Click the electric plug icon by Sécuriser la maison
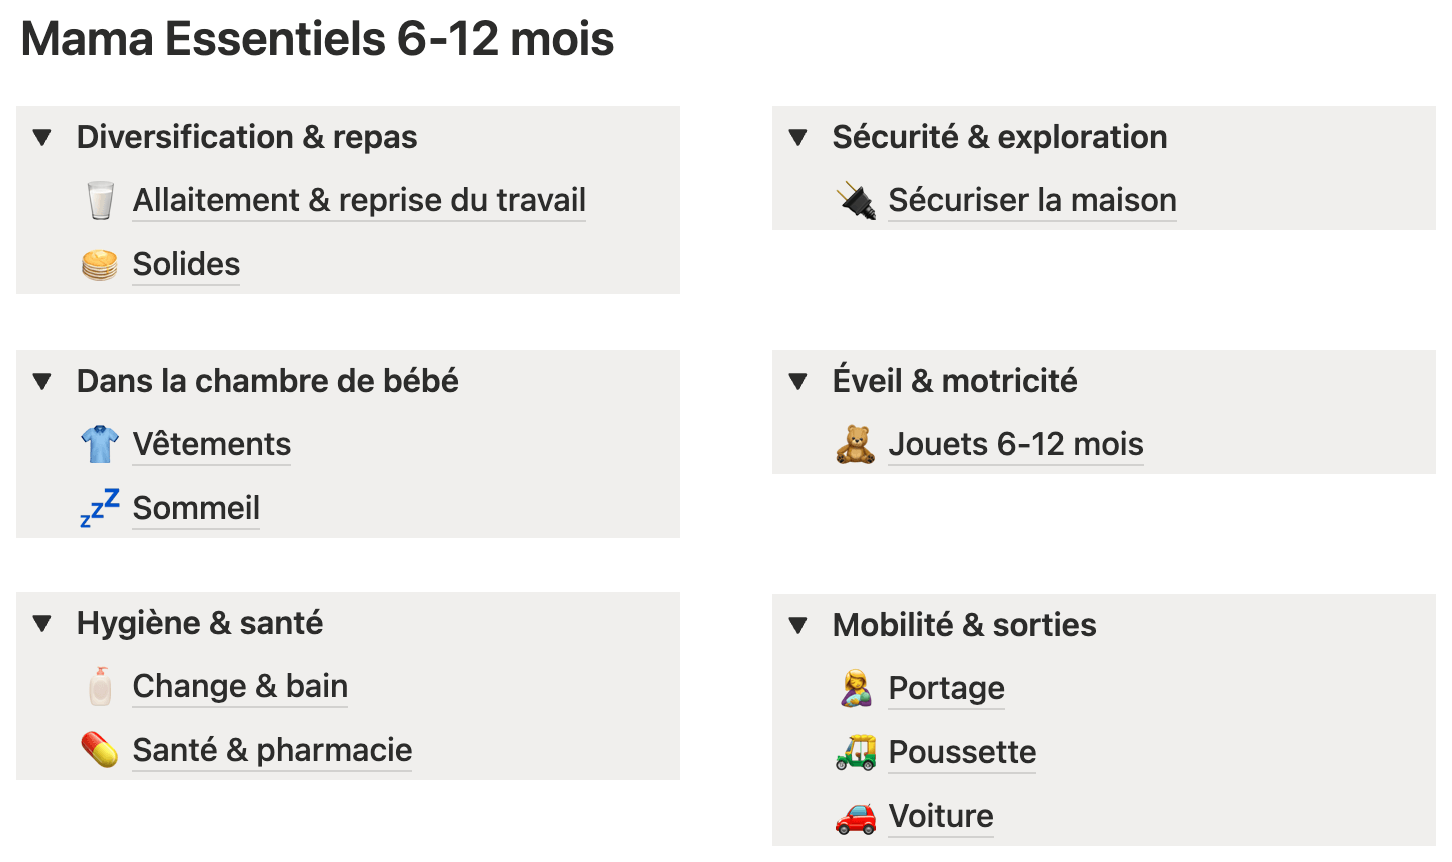The height and width of the screenshot is (862, 1452). pyautogui.click(x=856, y=201)
